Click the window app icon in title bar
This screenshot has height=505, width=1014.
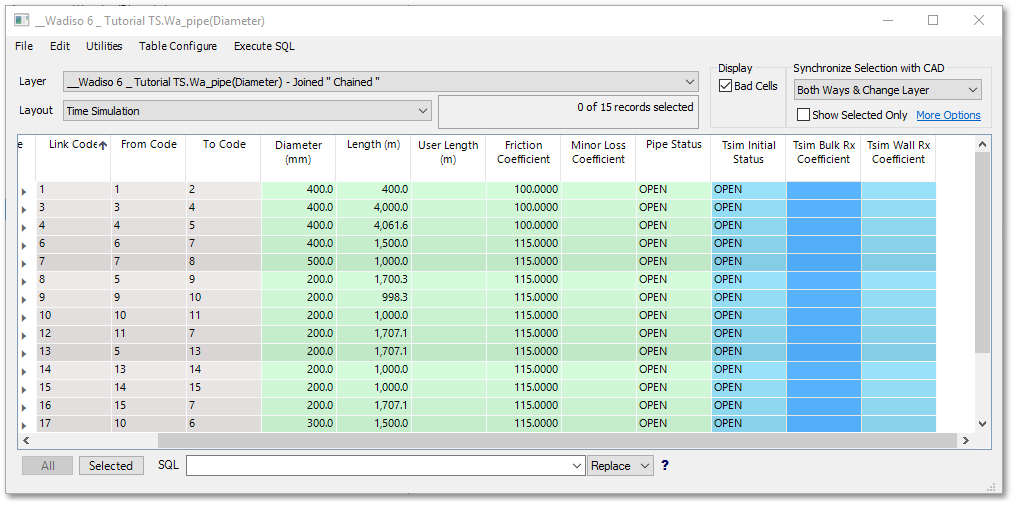tap(21, 20)
